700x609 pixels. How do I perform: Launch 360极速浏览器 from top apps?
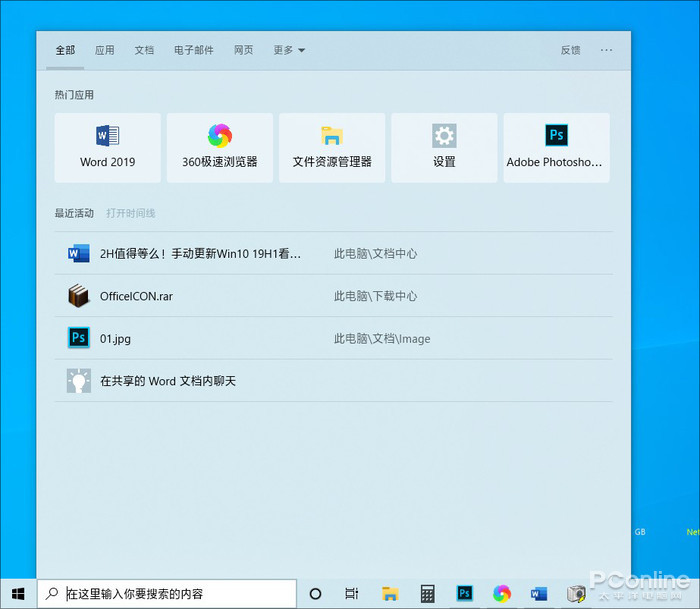click(x=220, y=148)
